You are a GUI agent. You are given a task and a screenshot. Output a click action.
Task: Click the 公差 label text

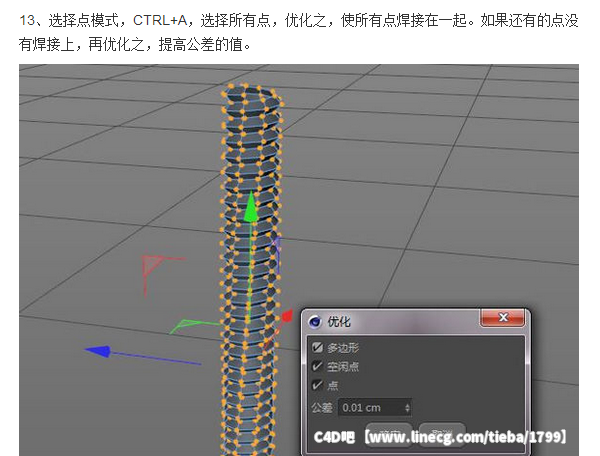[x=321, y=408]
